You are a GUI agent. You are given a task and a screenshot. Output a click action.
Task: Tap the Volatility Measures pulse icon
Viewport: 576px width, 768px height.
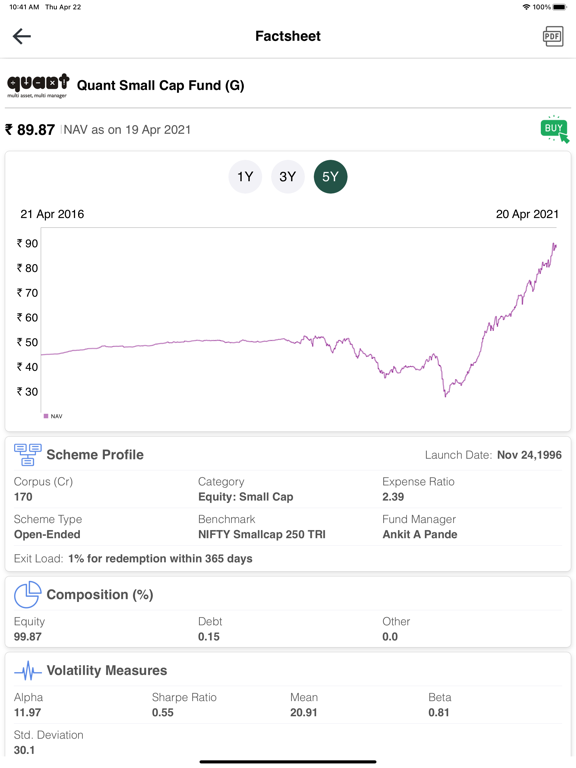pyautogui.click(x=27, y=671)
